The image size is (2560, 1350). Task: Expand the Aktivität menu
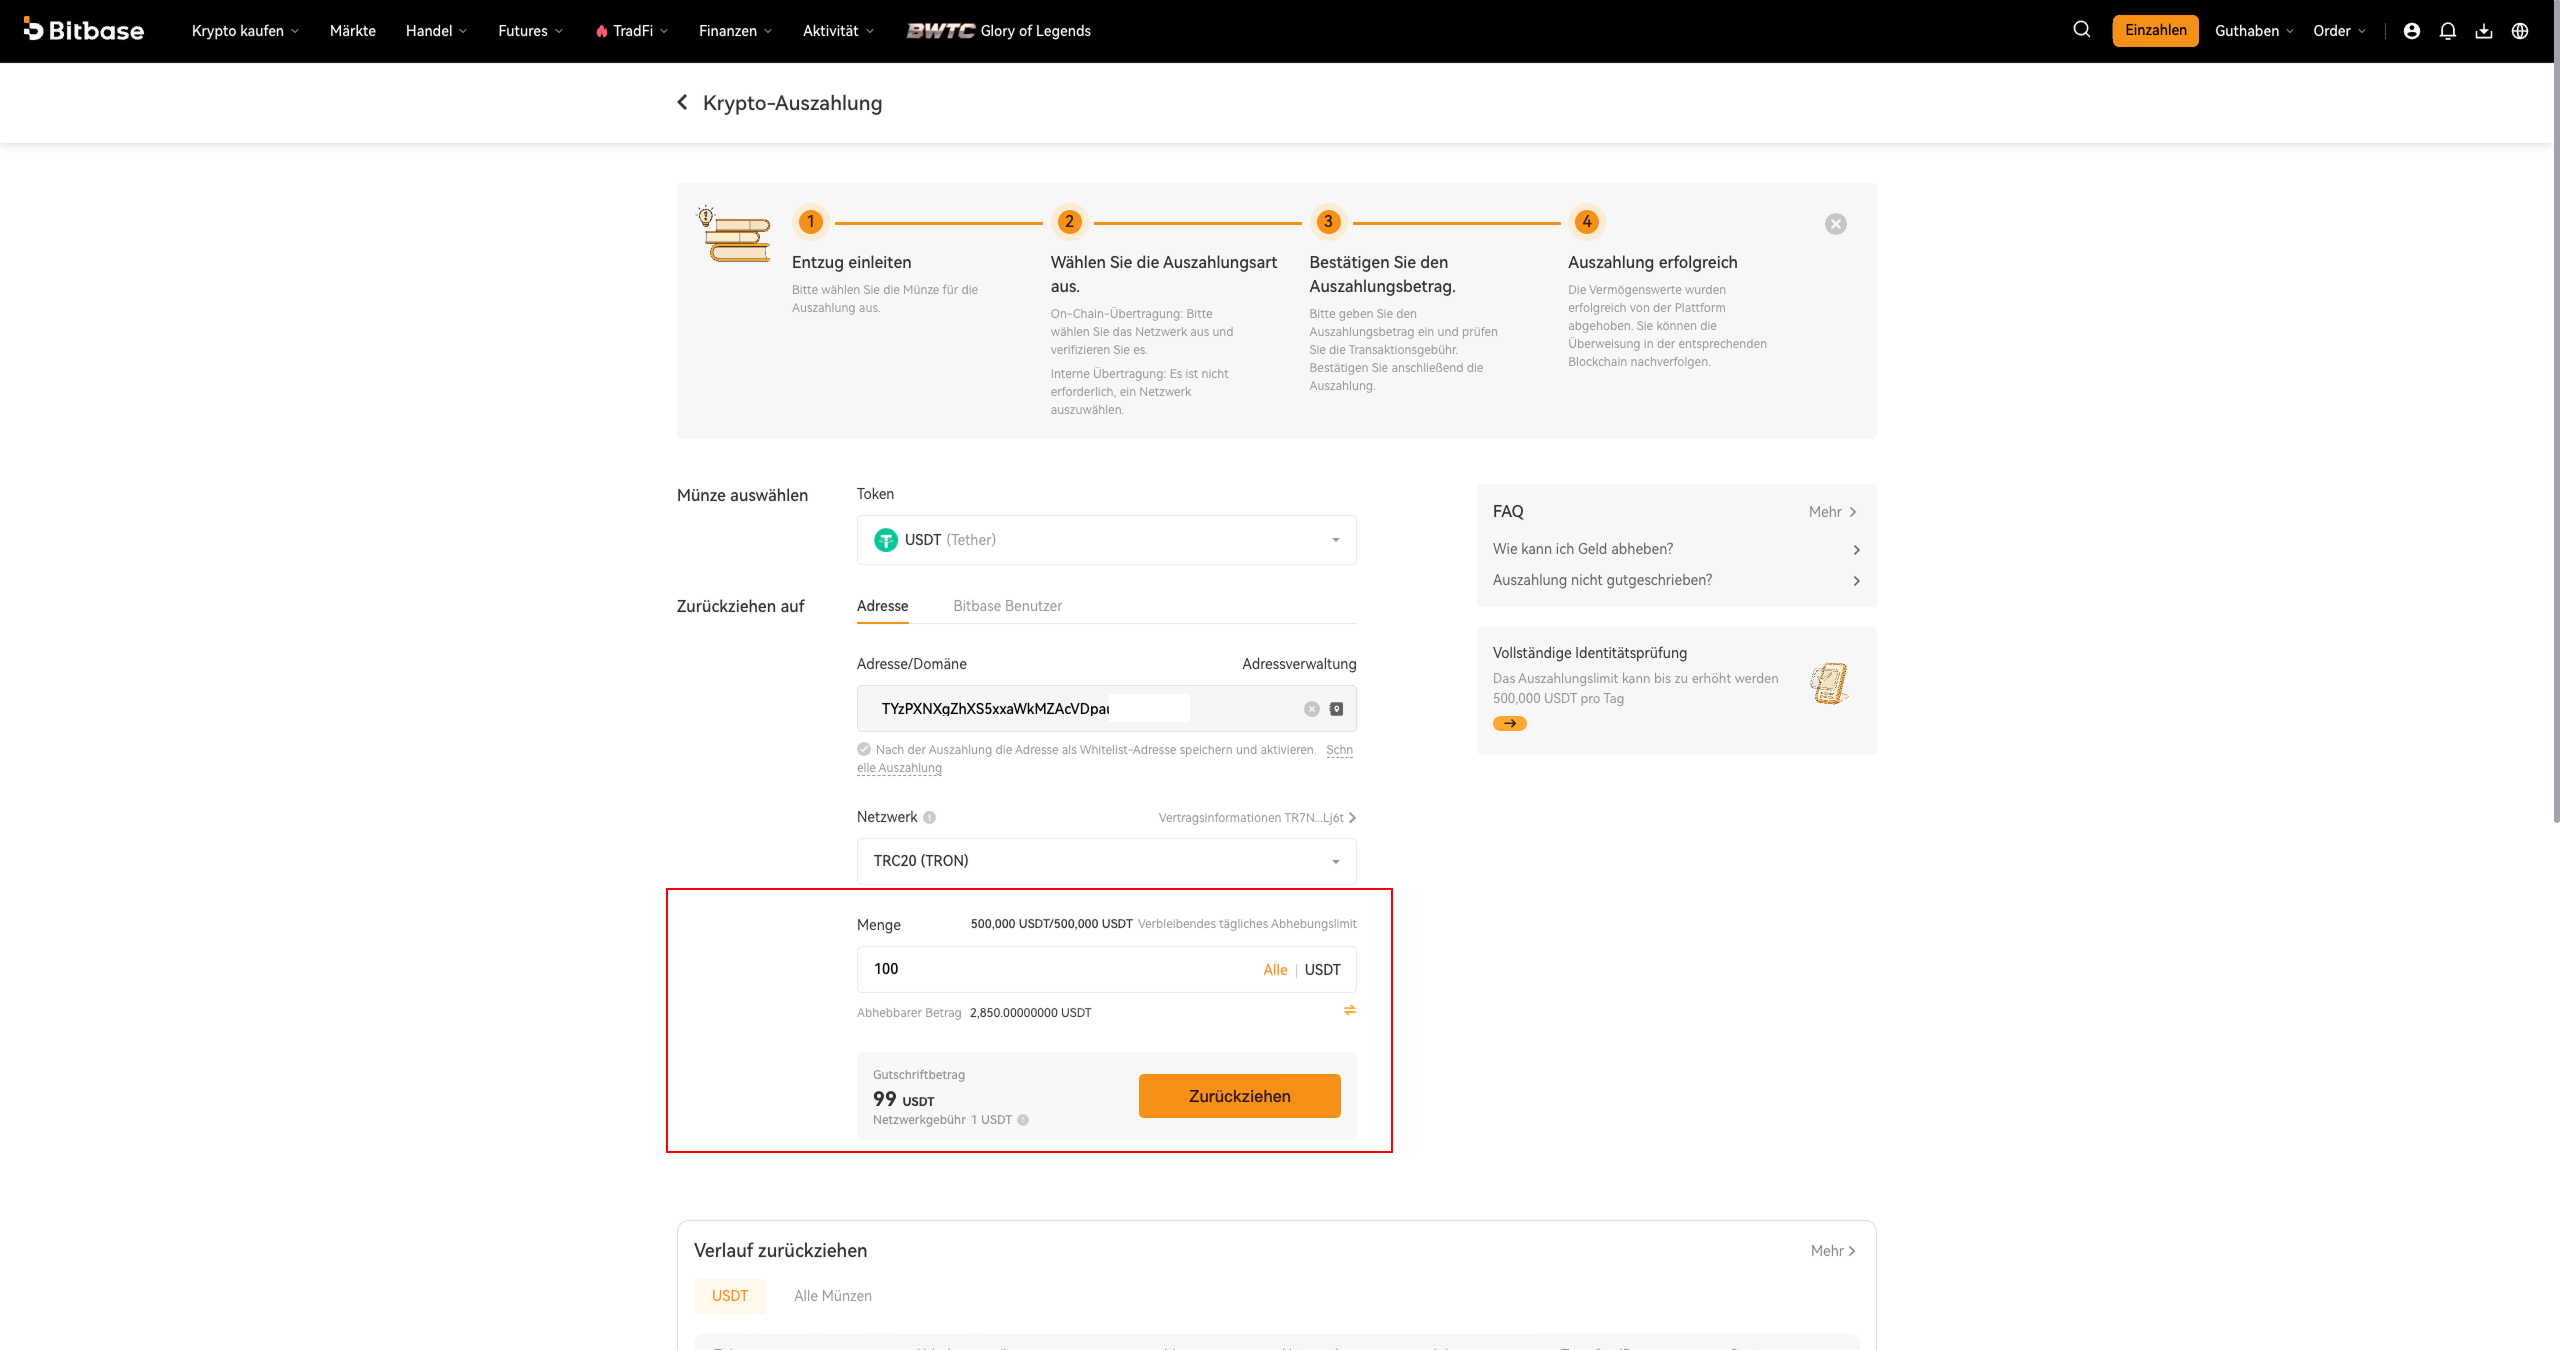pyautogui.click(x=838, y=31)
